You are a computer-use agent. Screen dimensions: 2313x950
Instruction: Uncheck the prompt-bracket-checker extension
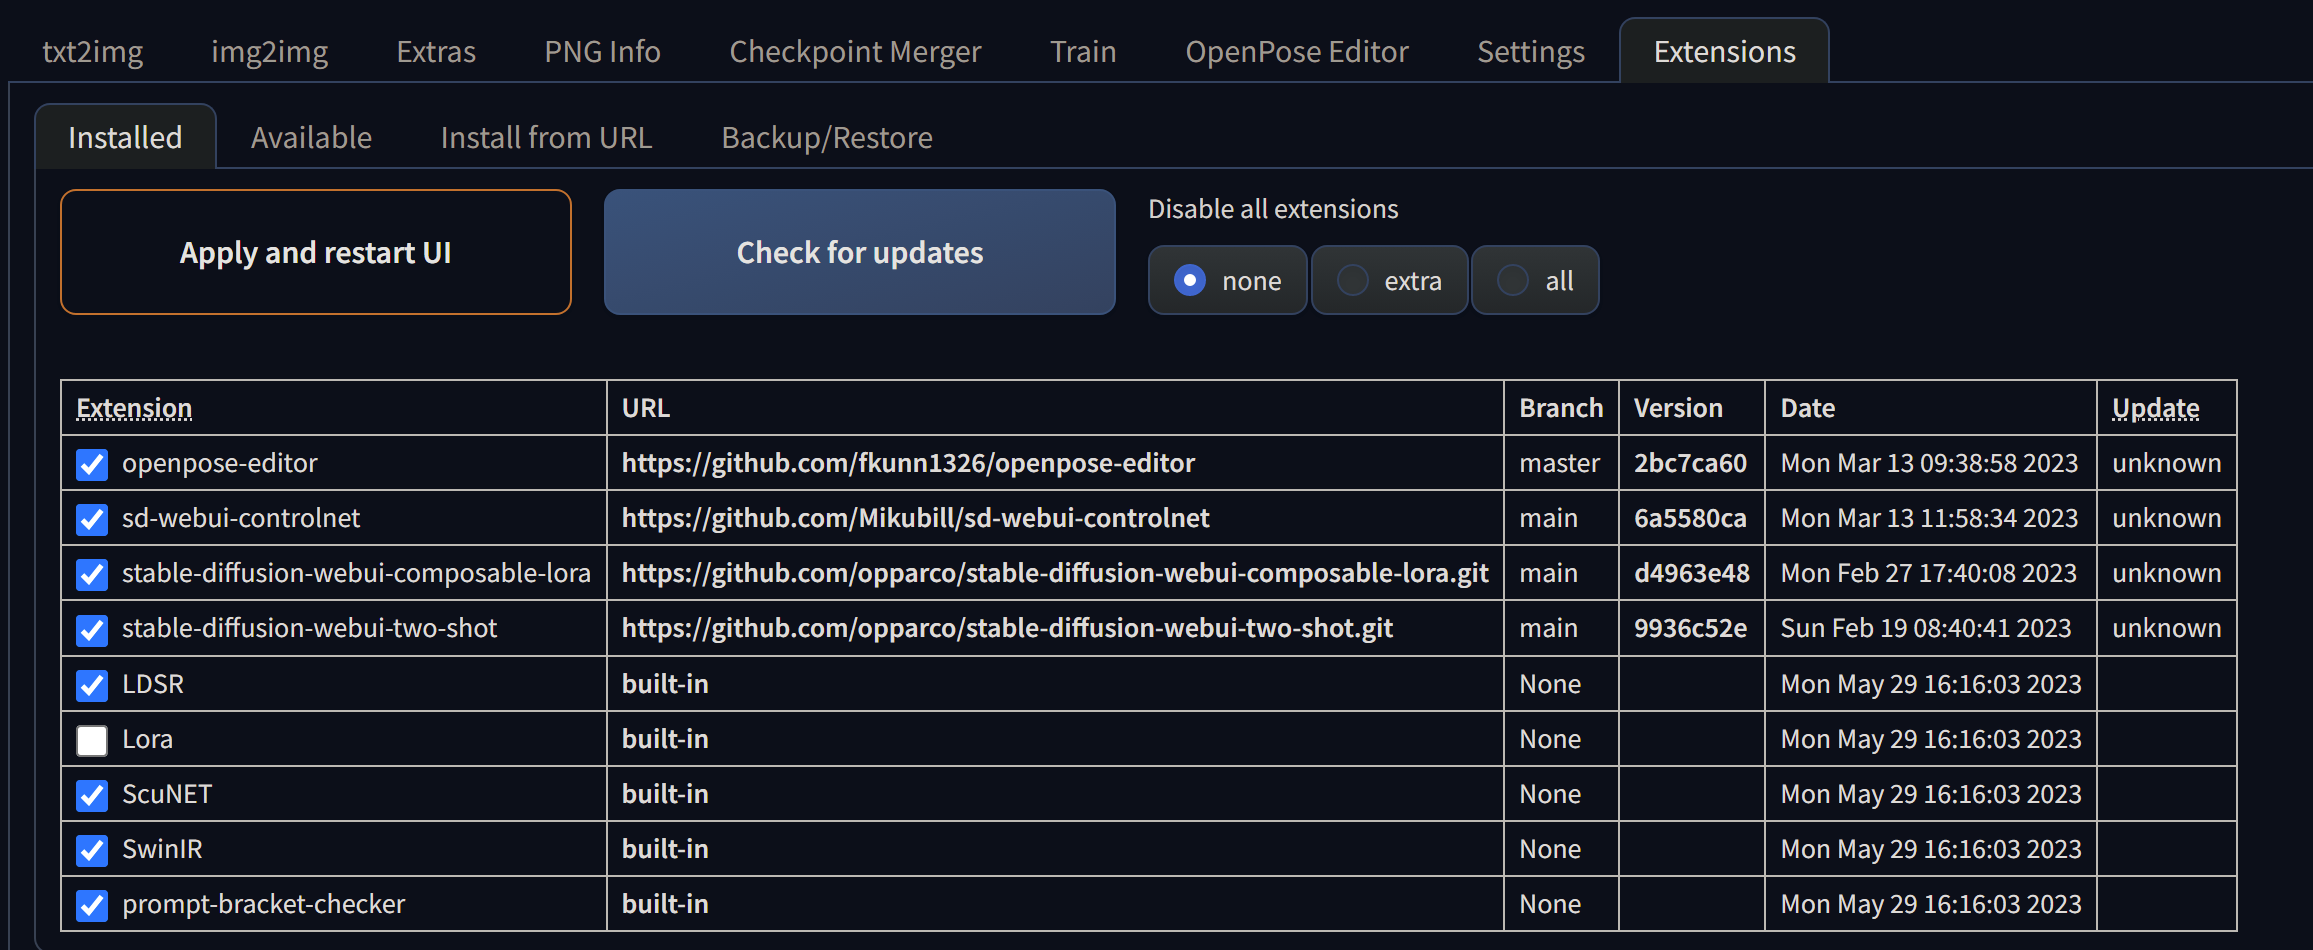91,905
